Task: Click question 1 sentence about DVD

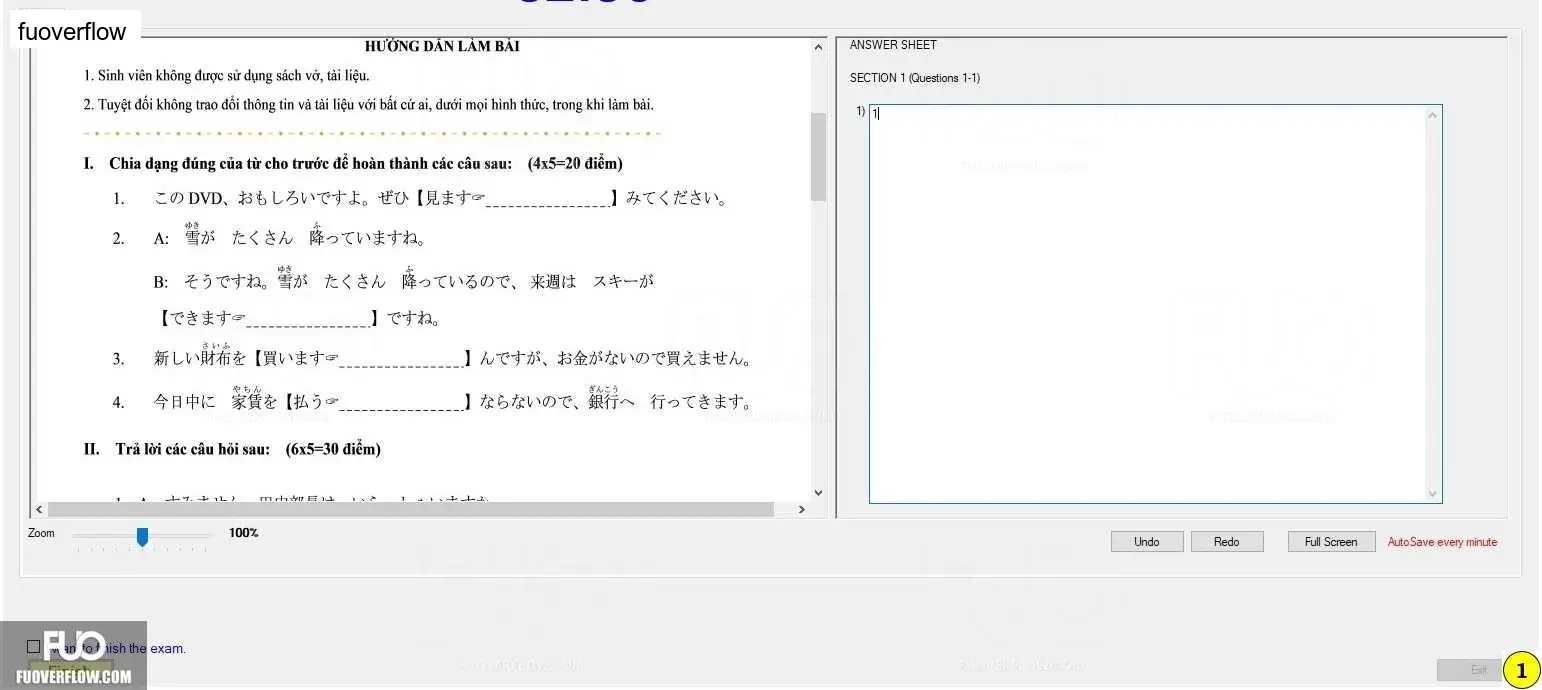Action: [440, 198]
